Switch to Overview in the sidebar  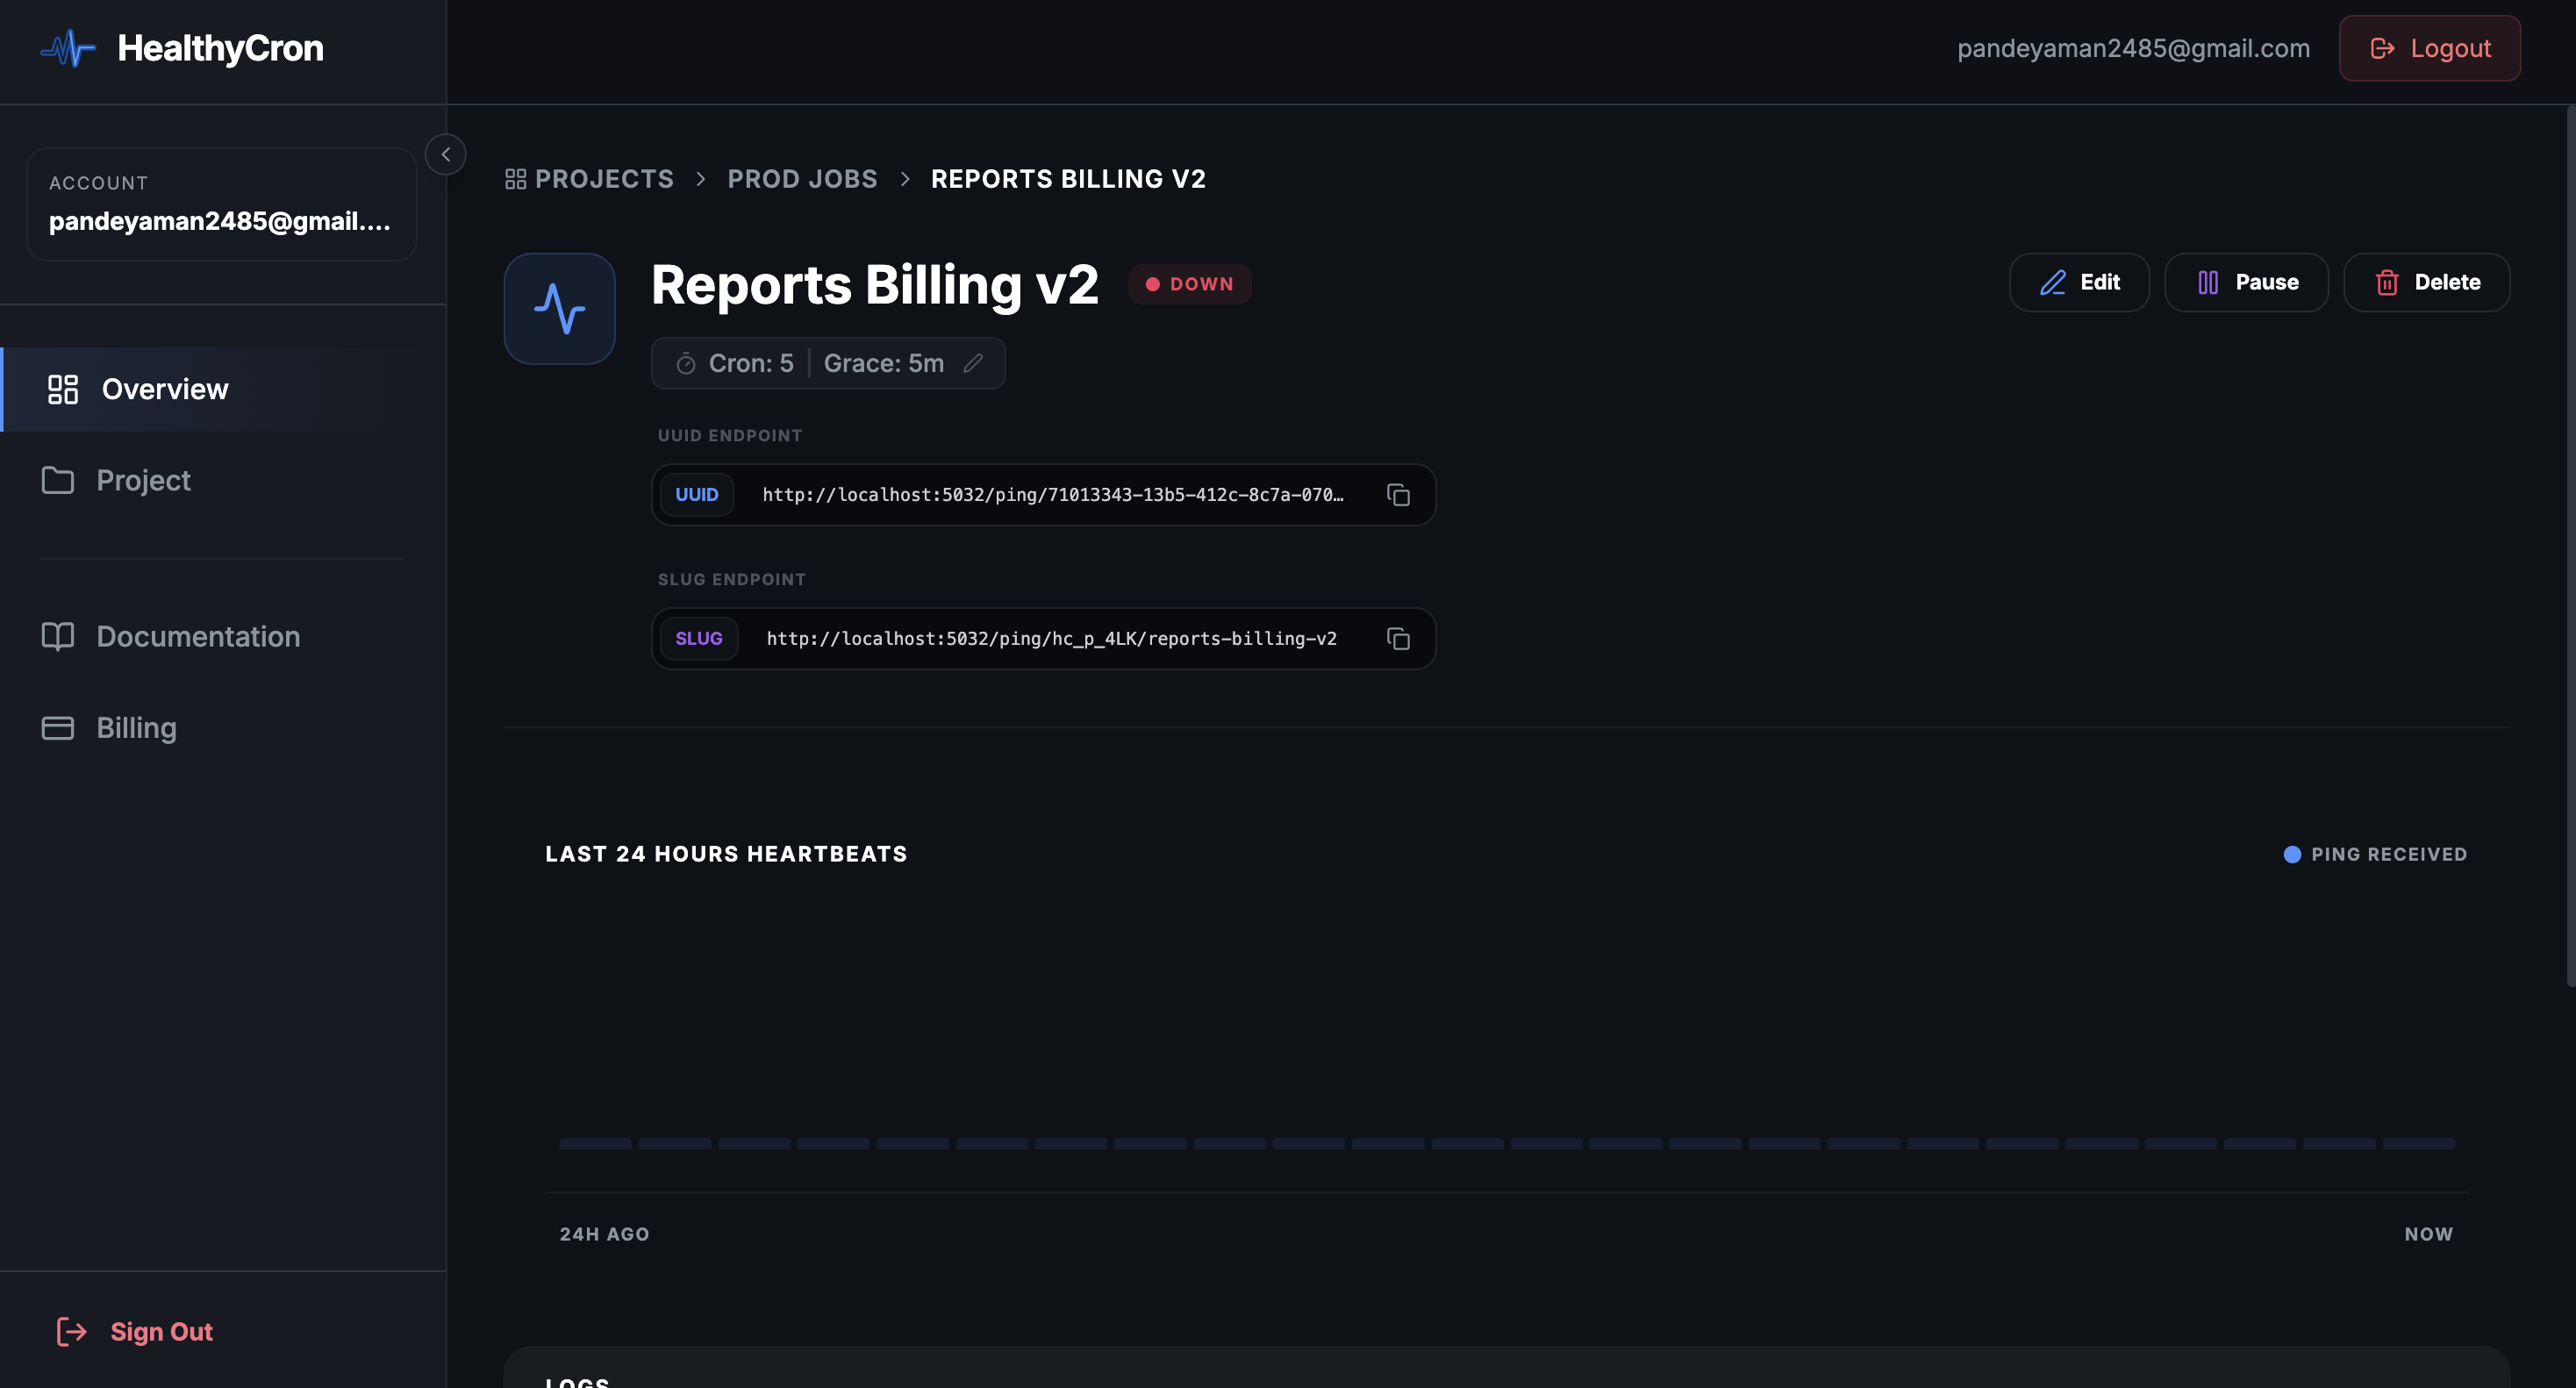pos(163,389)
